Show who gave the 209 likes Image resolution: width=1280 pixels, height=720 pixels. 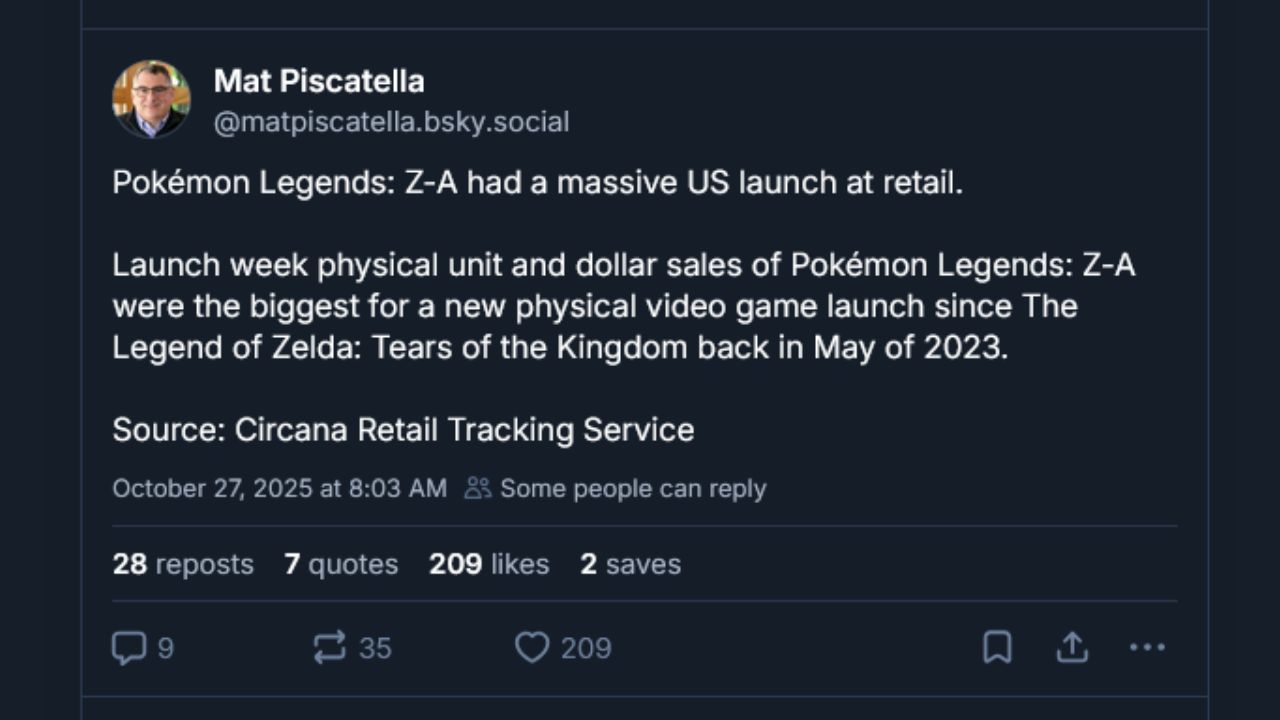(x=489, y=564)
